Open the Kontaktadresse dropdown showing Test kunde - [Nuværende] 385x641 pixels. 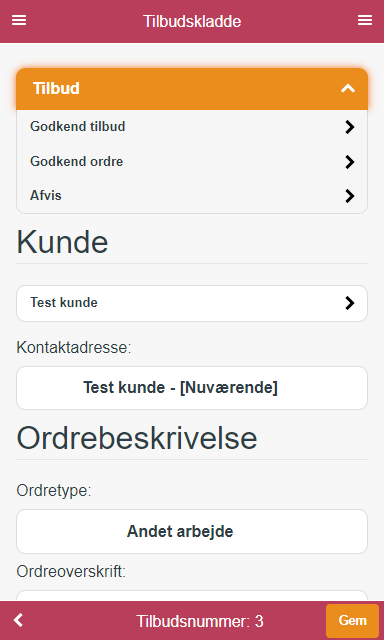point(192,388)
